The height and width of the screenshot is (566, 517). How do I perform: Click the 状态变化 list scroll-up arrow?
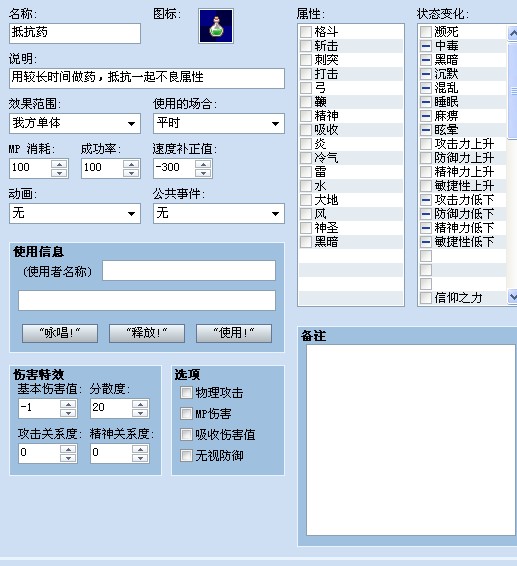point(512,33)
